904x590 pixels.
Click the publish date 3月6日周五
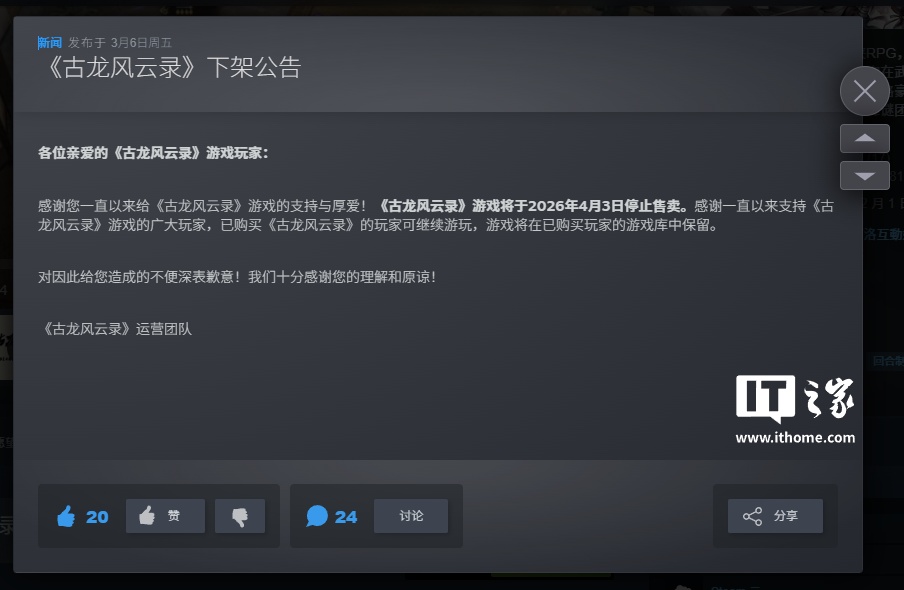point(141,43)
